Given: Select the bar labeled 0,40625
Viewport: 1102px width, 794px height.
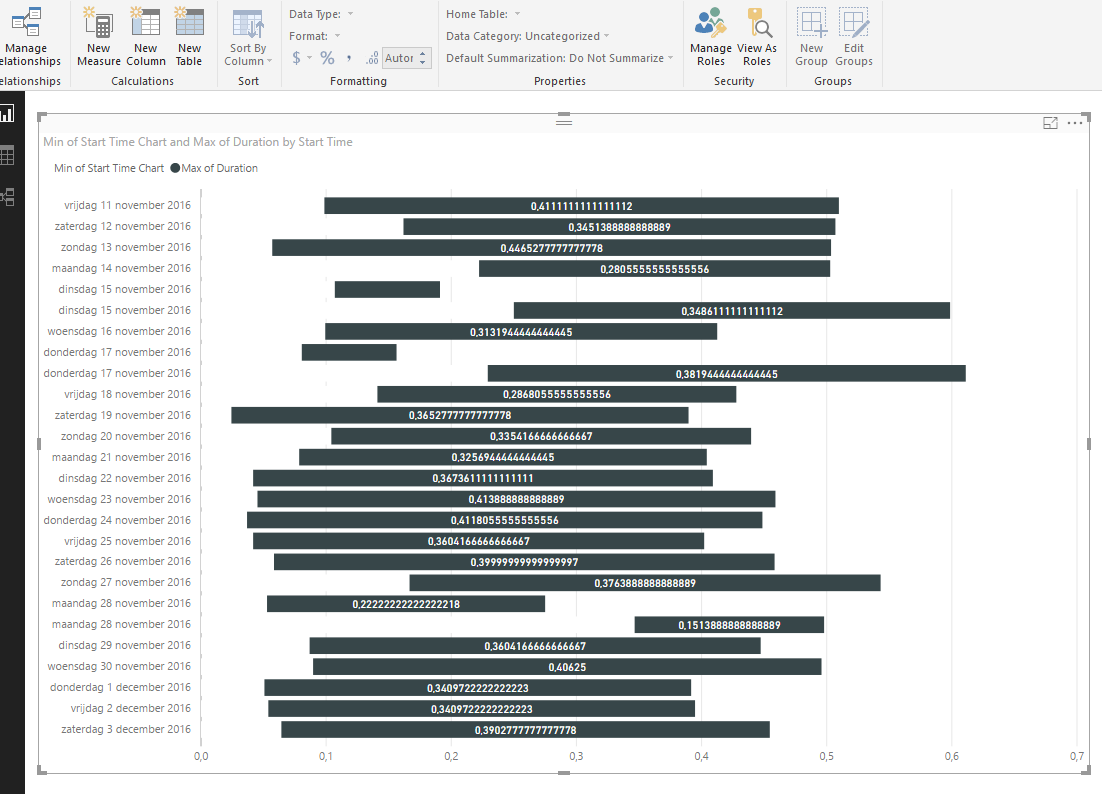Looking at the screenshot, I should point(567,667).
